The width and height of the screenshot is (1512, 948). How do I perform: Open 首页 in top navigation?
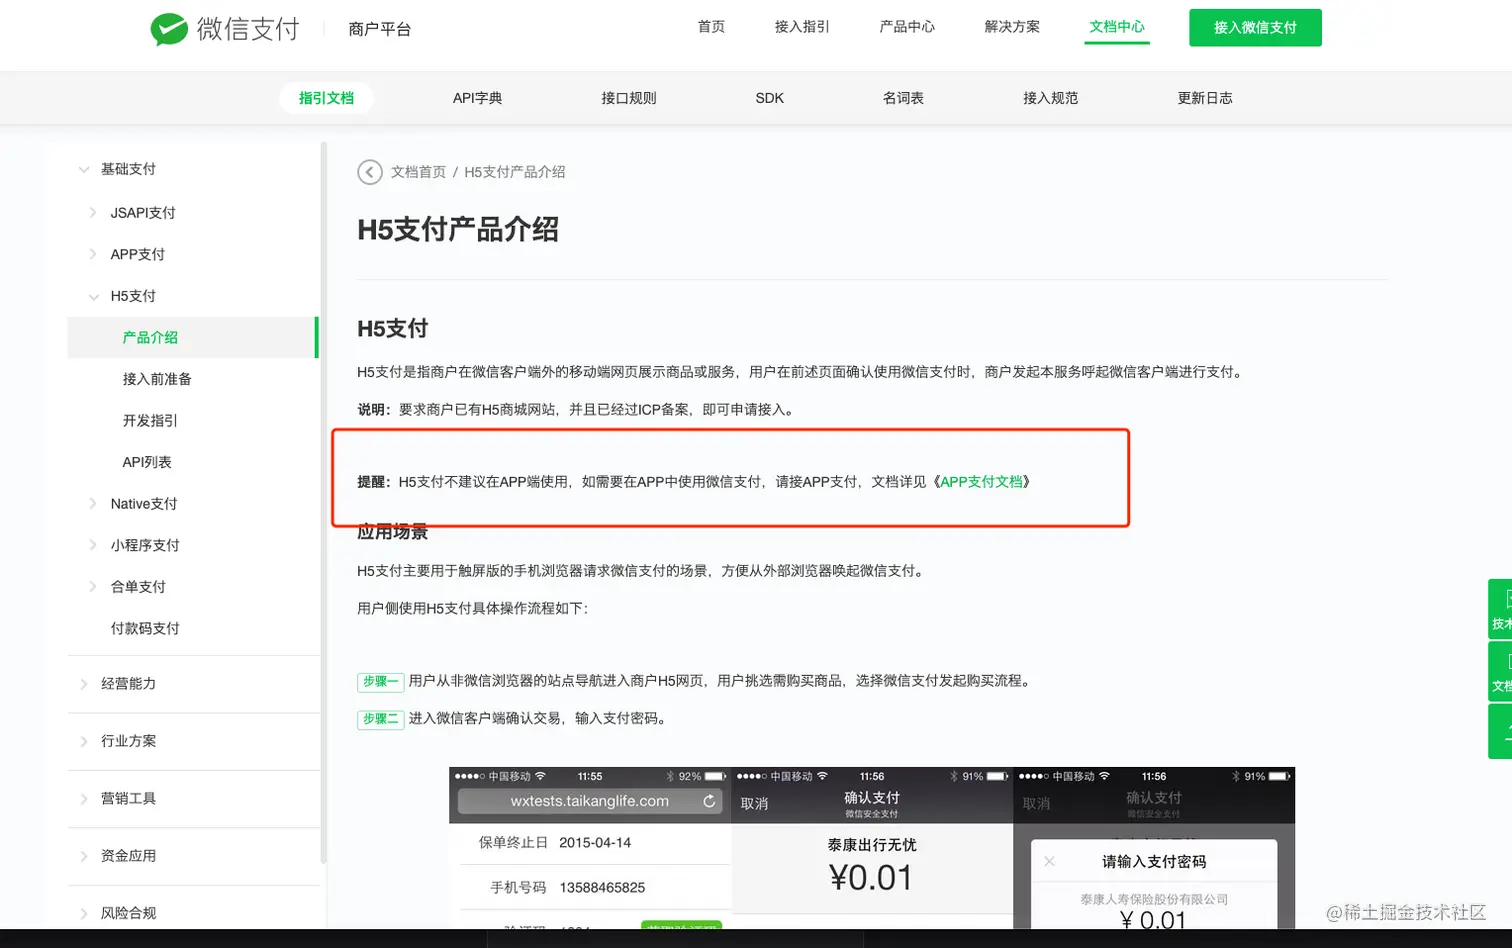click(x=711, y=27)
